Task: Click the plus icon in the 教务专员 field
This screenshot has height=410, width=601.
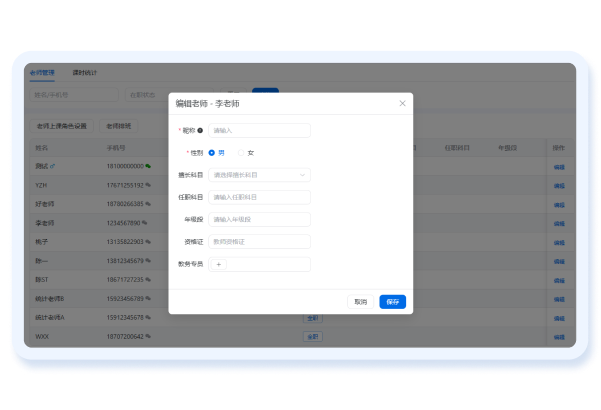Action: coord(219,264)
